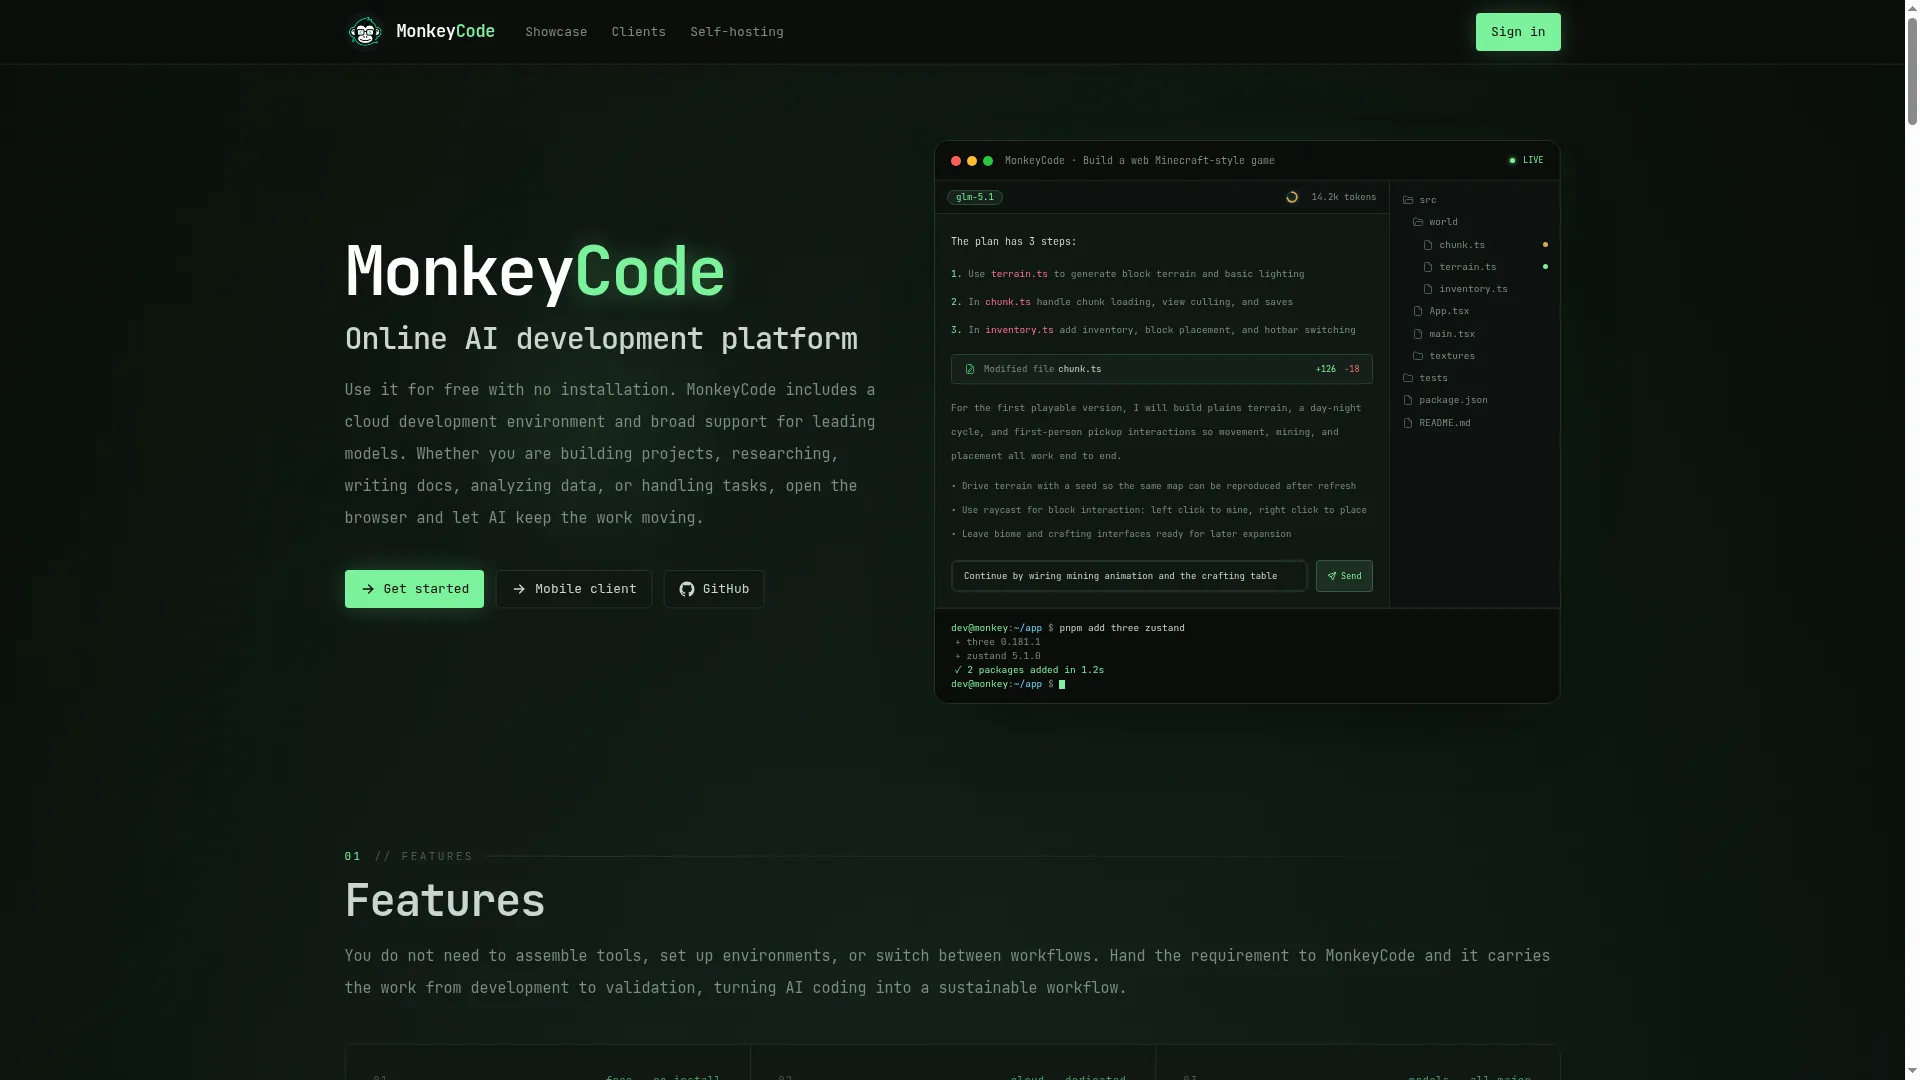Click the scrollbar down arrow

pyautogui.click(x=1912, y=1072)
